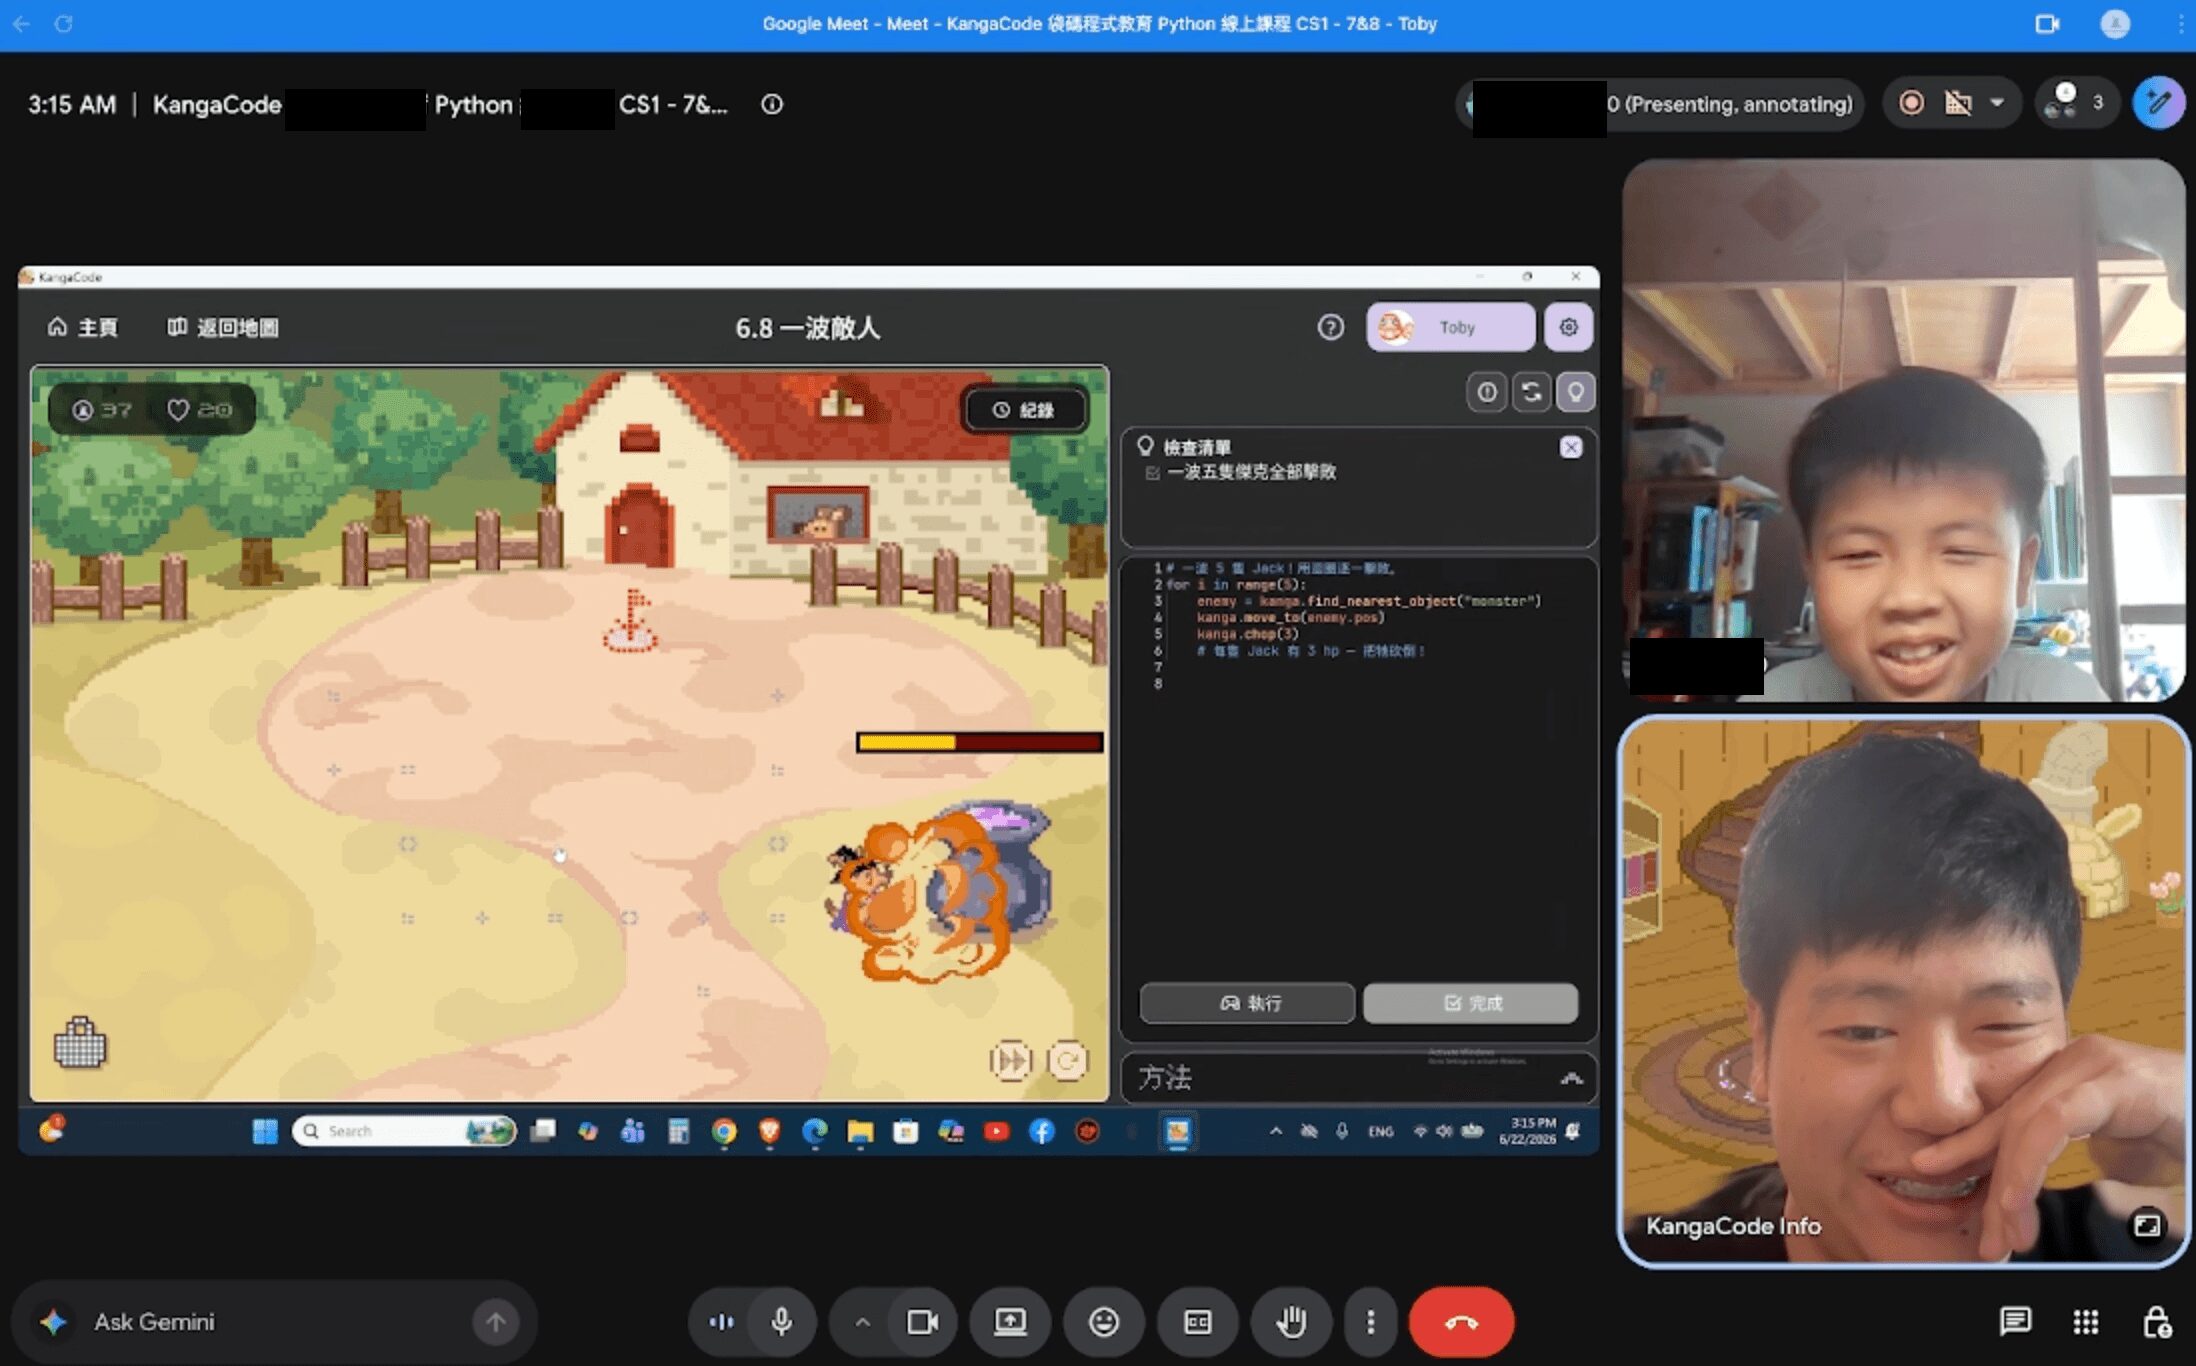Image resolution: width=2196 pixels, height=1366 pixels.
Task: Open Chrome from the shared Windows taskbar
Action: 724,1131
